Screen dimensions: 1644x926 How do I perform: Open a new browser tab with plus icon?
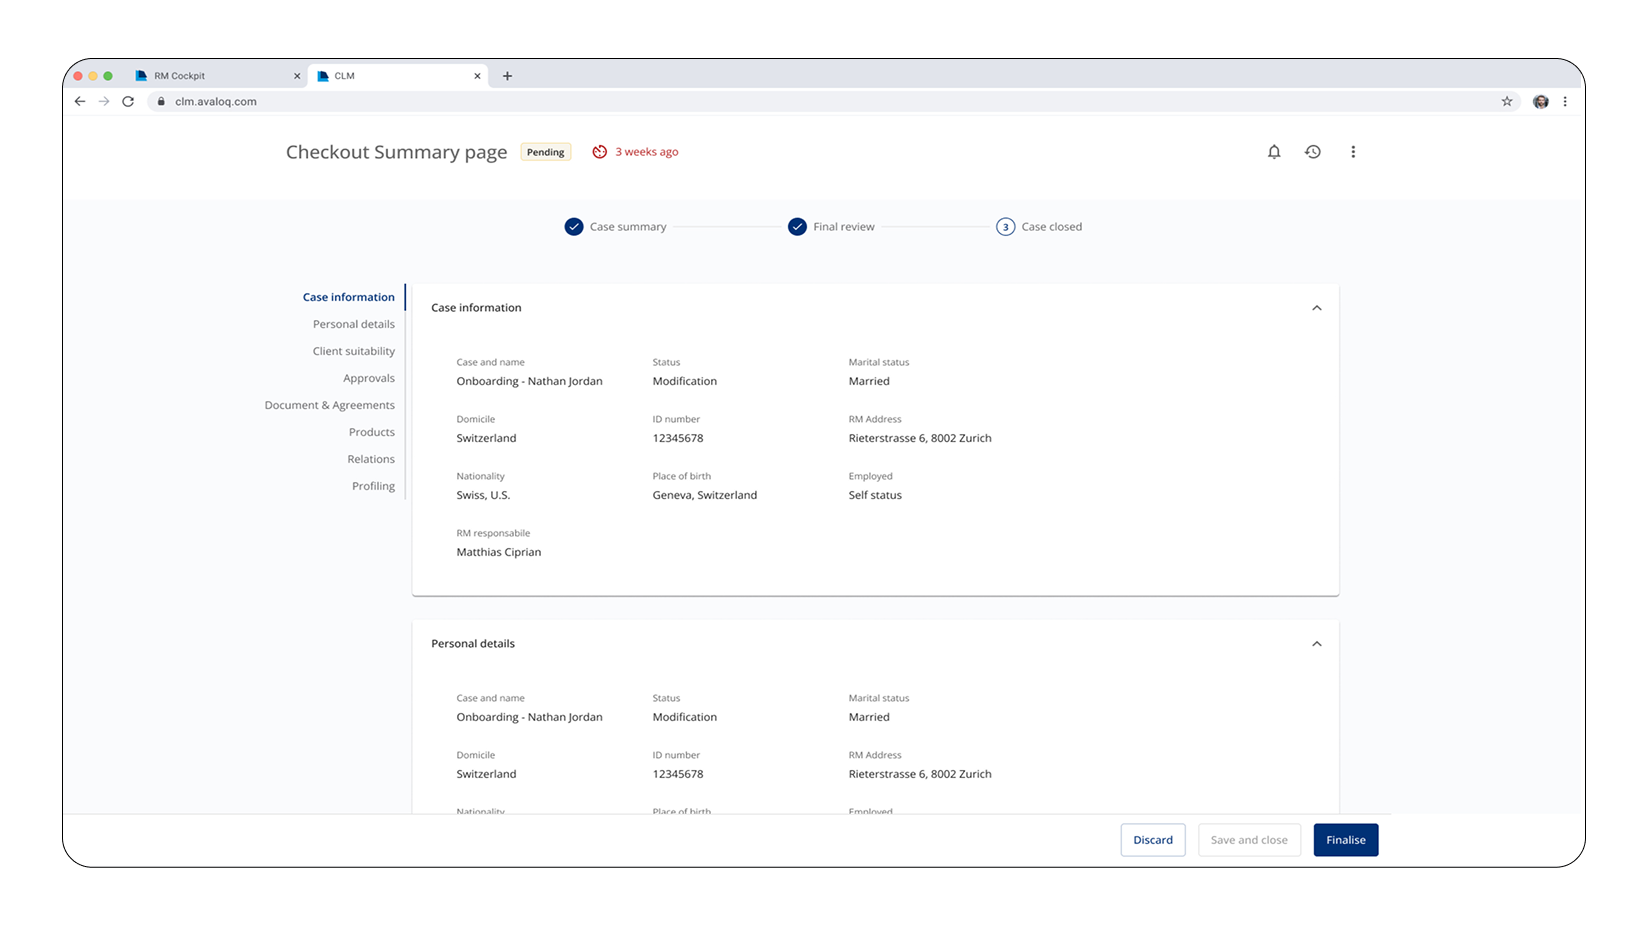(x=507, y=76)
